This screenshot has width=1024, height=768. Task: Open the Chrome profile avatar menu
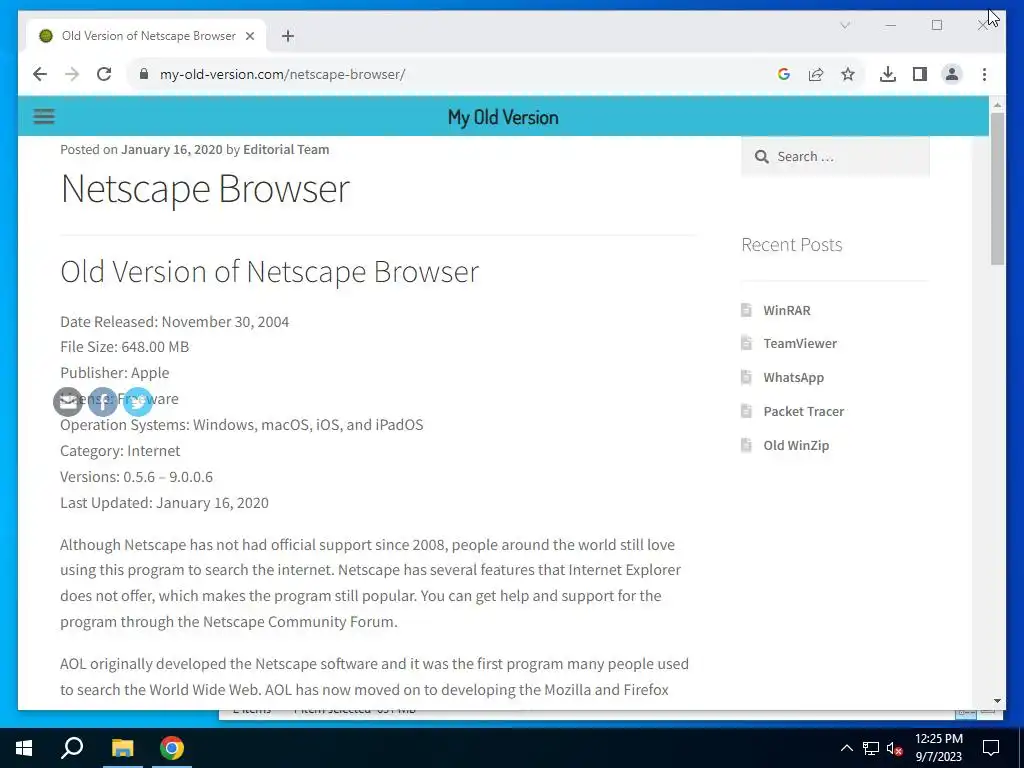(952, 74)
